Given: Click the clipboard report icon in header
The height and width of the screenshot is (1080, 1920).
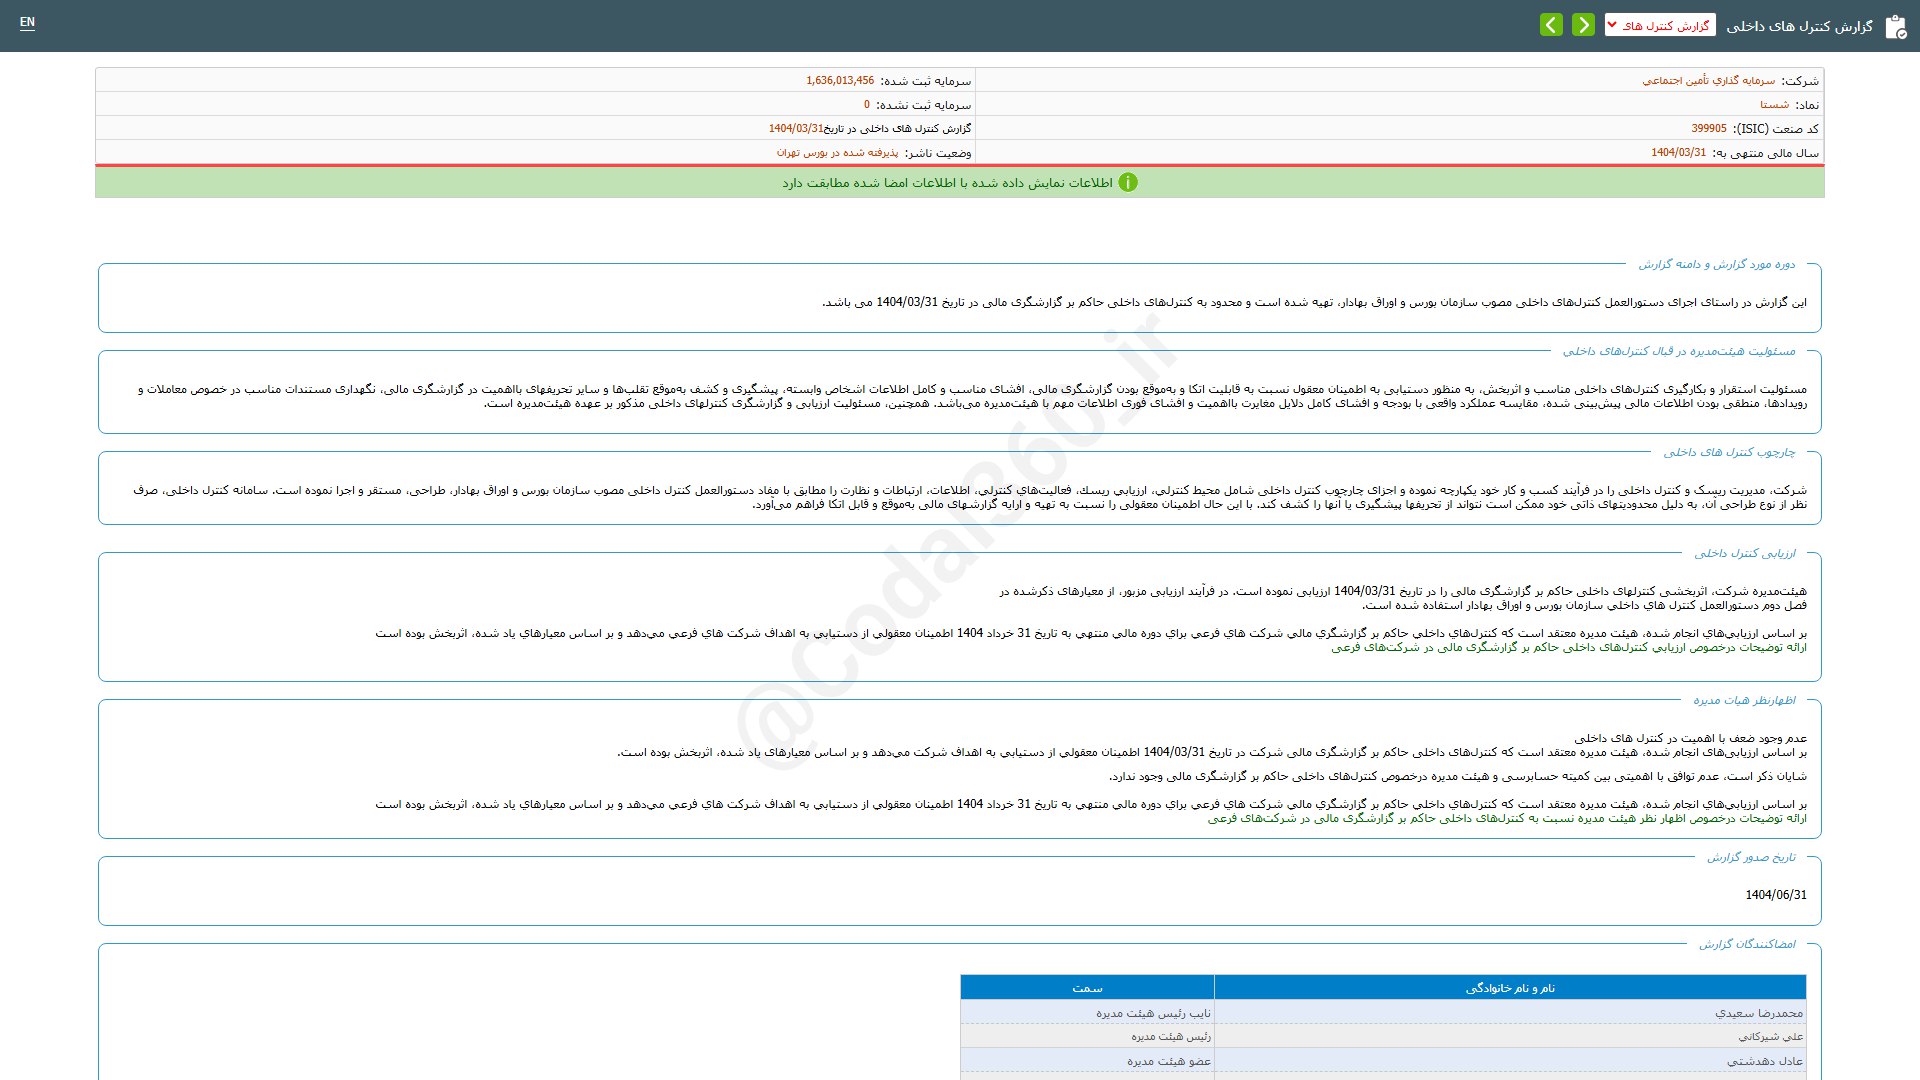Looking at the screenshot, I should tap(1895, 27).
